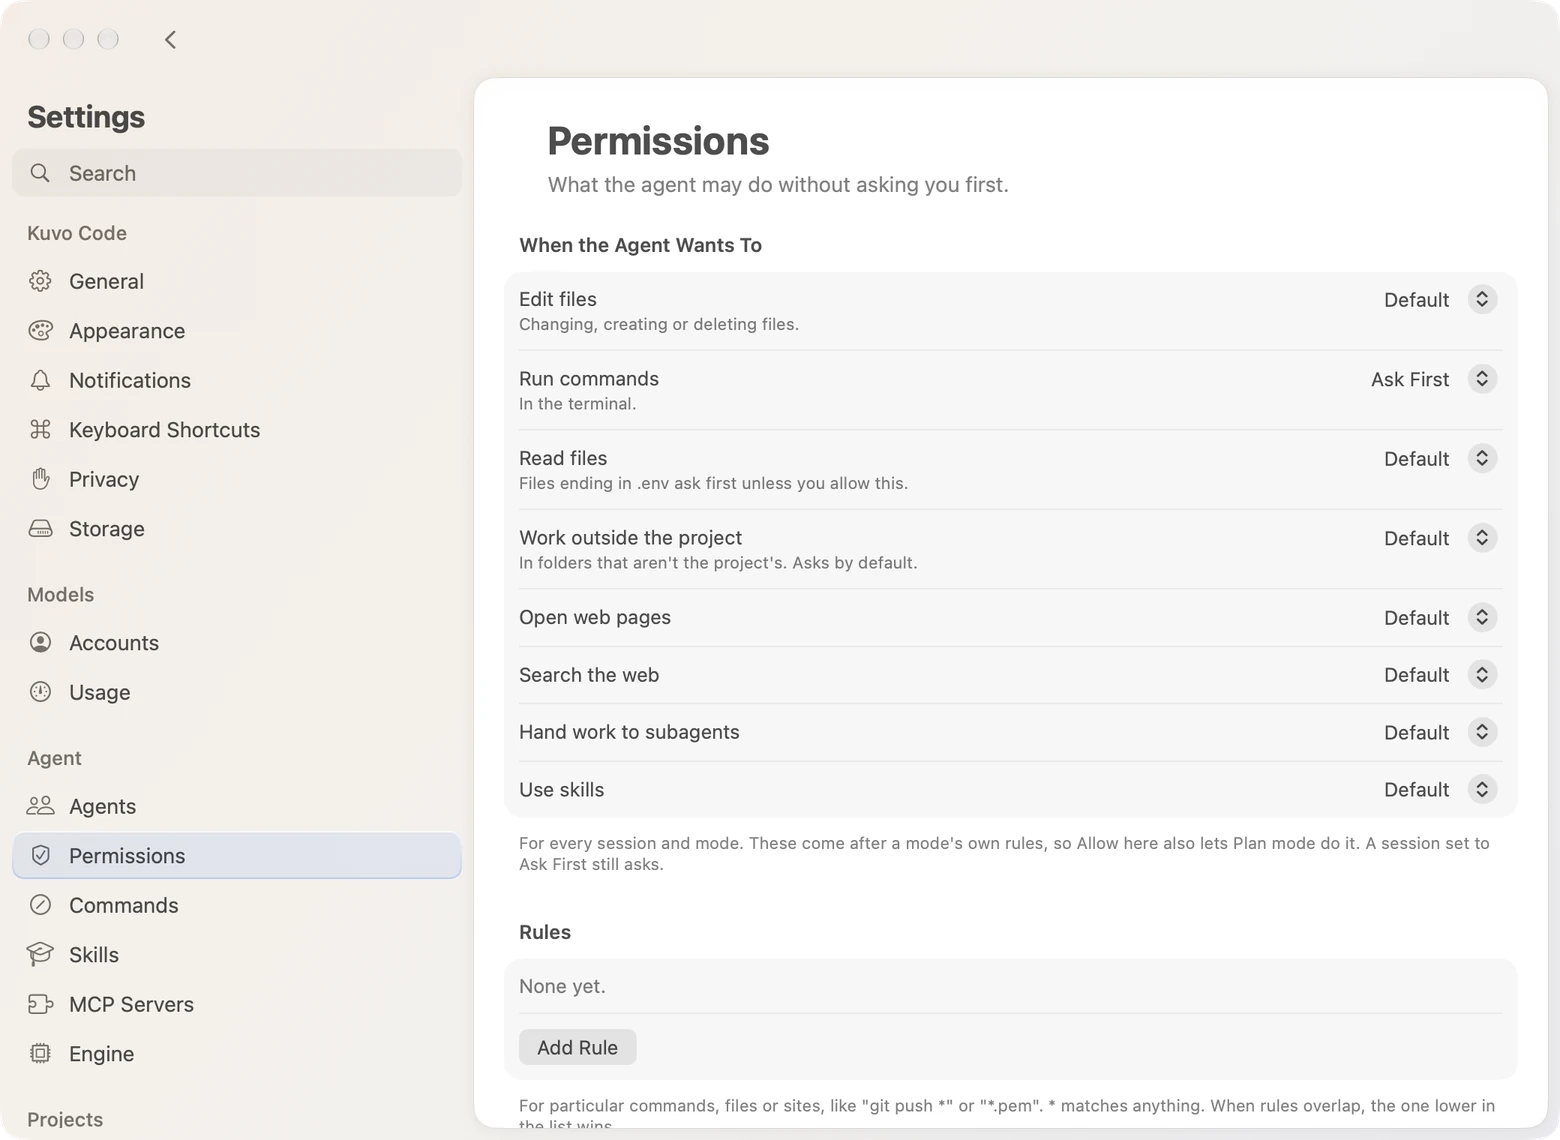The height and width of the screenshot is (1140, 1560).
Task: Click the Models sidebar group label
Action: pyautogui.click(x=61, y=594)
